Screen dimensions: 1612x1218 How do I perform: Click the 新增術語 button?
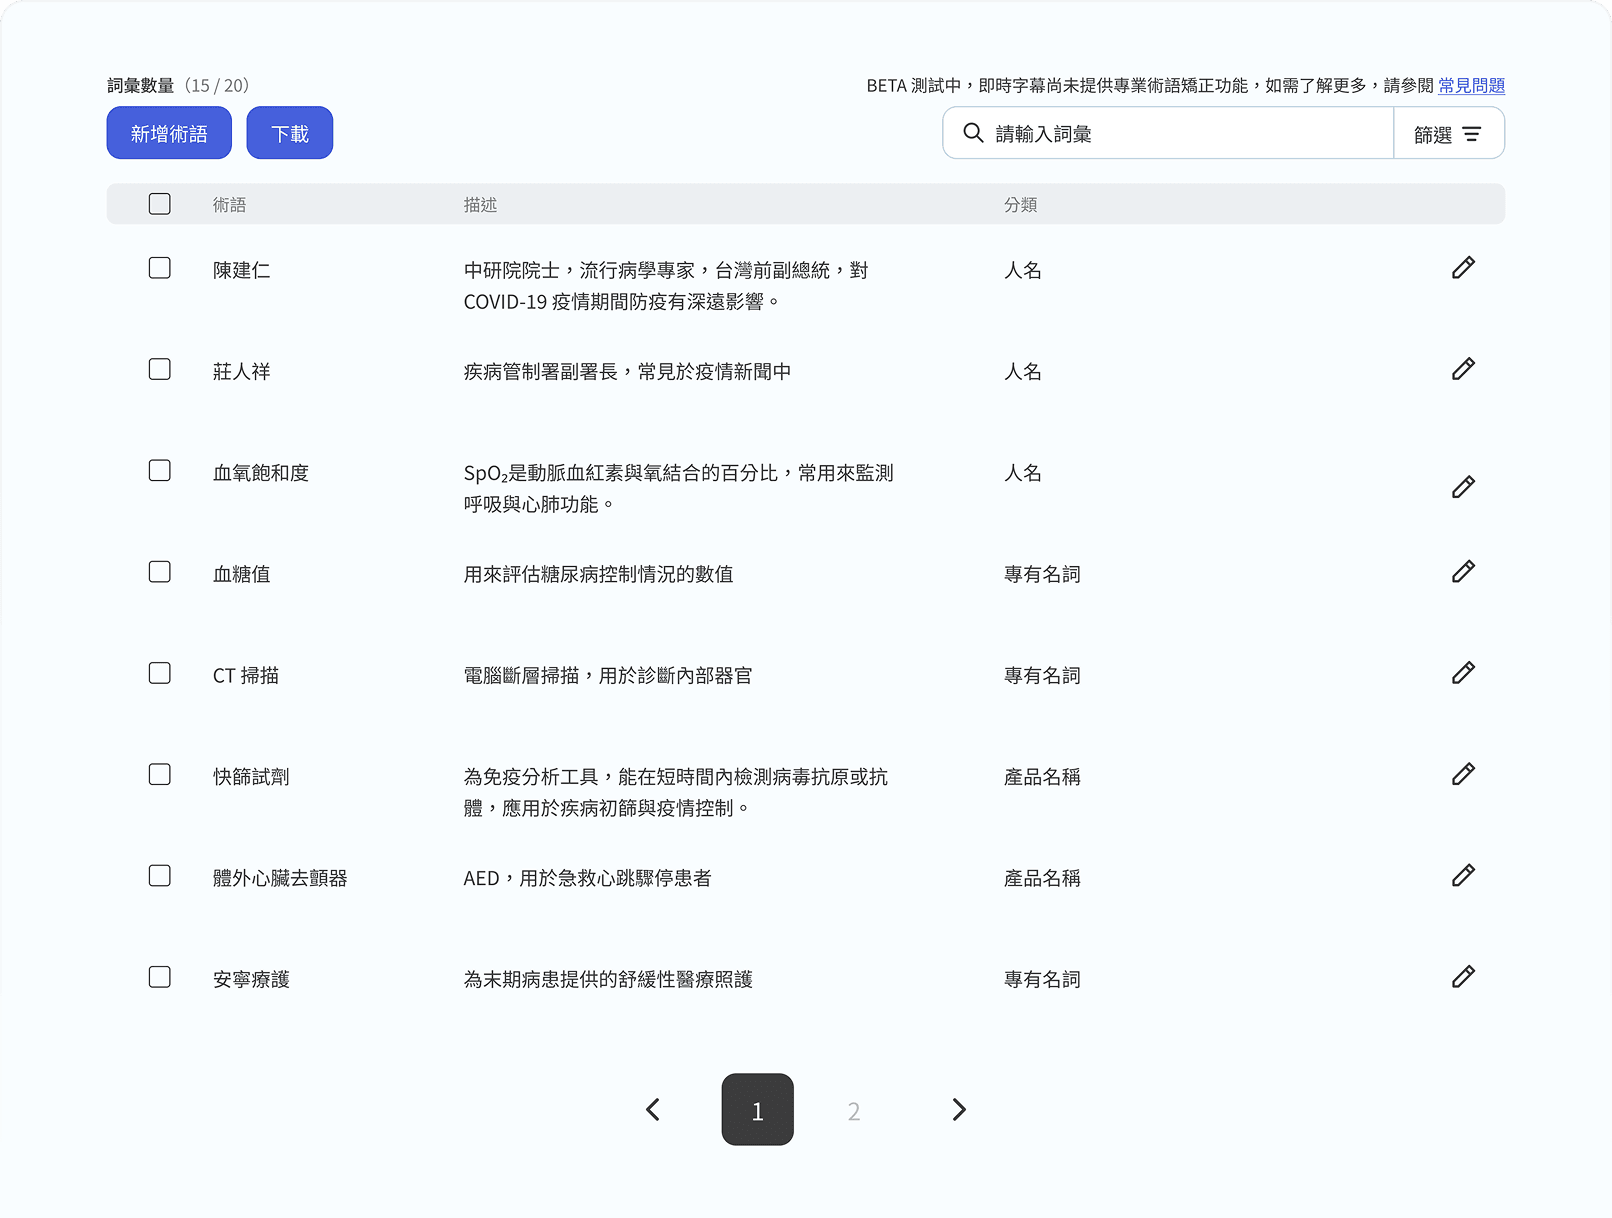[x=168, y=132]
